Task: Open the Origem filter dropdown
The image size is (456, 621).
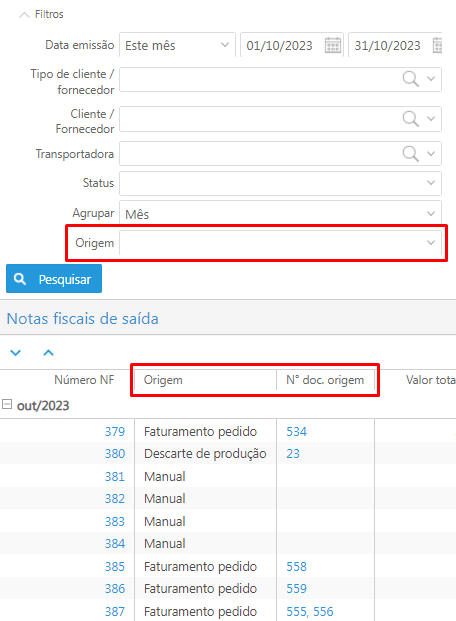Action: click(280, 242)
